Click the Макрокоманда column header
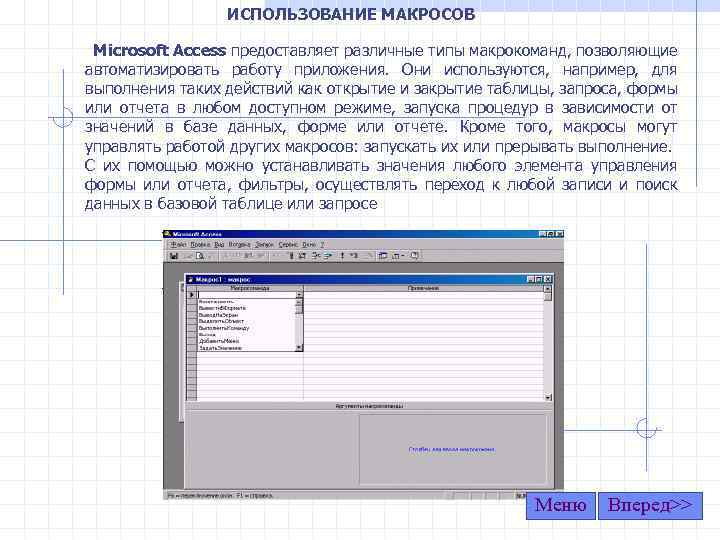Viewport: 720px width, 540px height. tap(250, 288)
